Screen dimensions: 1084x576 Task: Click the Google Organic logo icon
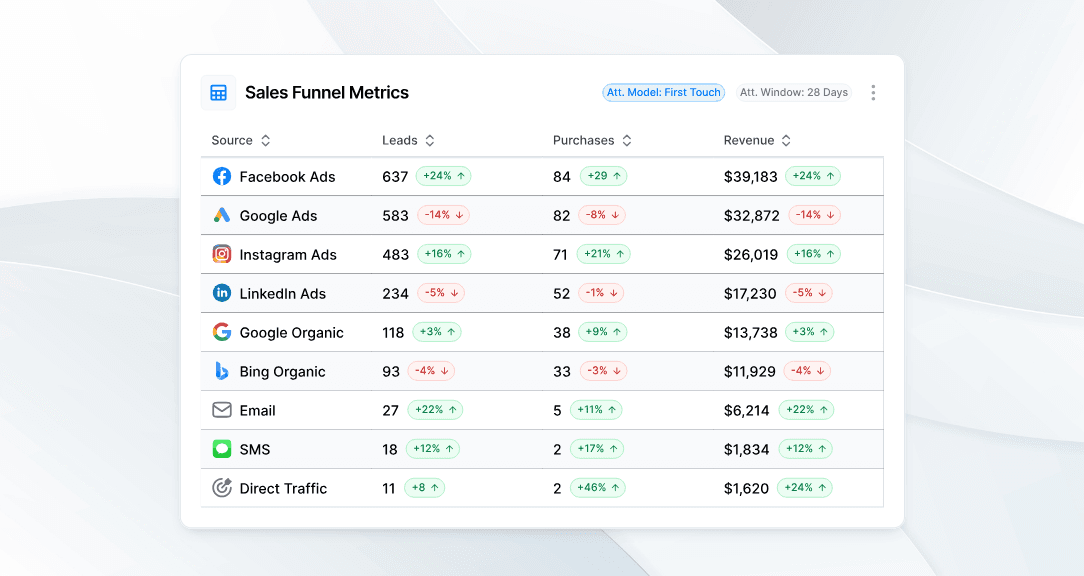pos(222,332)
